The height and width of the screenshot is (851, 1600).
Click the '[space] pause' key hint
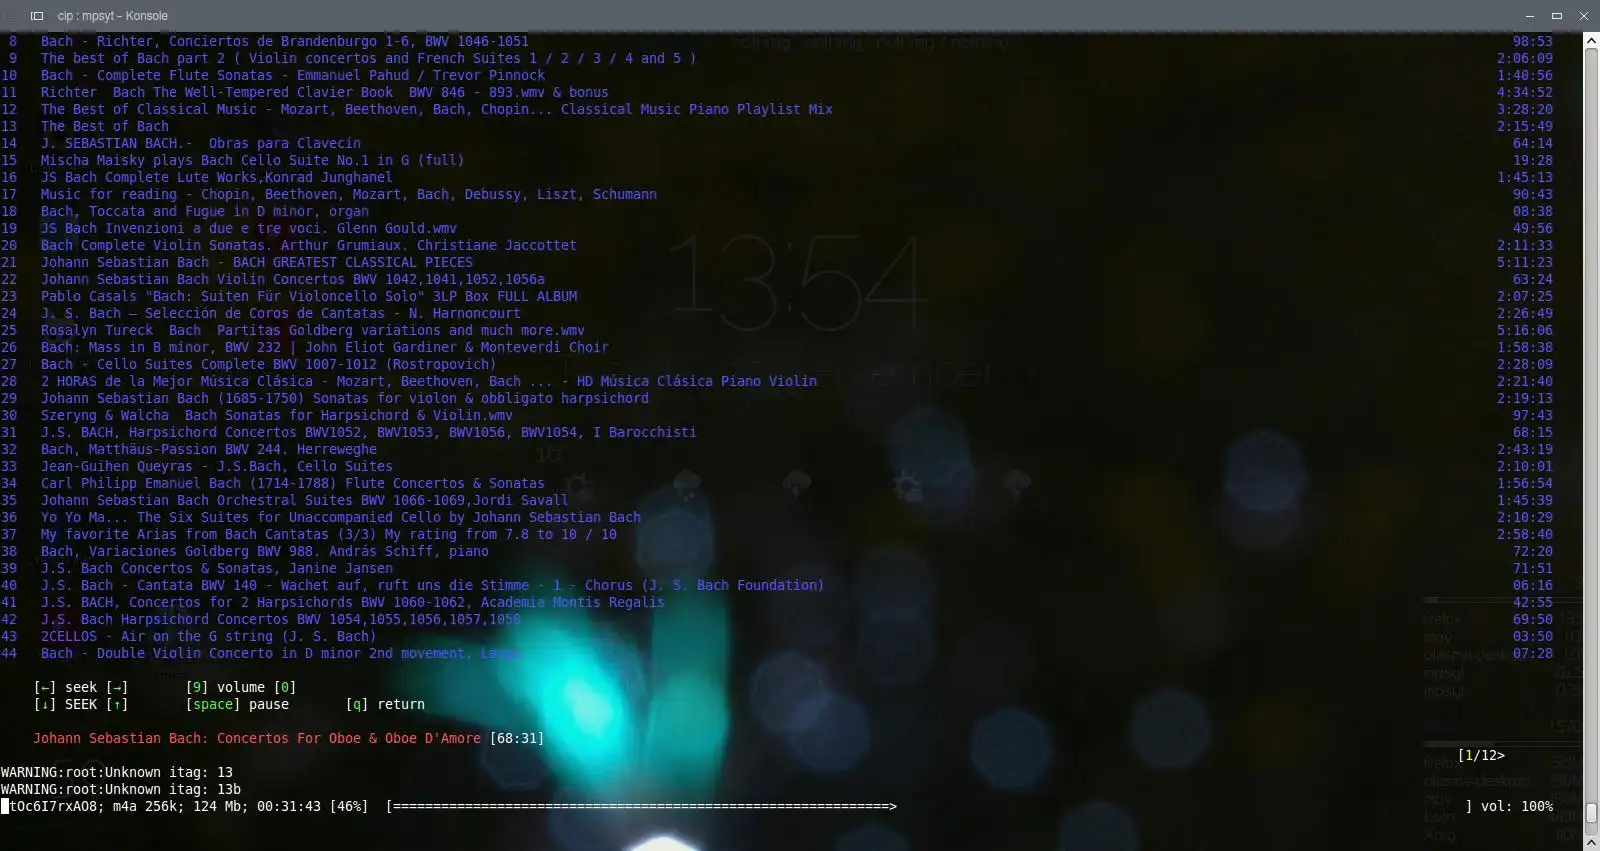coord(237,704)
